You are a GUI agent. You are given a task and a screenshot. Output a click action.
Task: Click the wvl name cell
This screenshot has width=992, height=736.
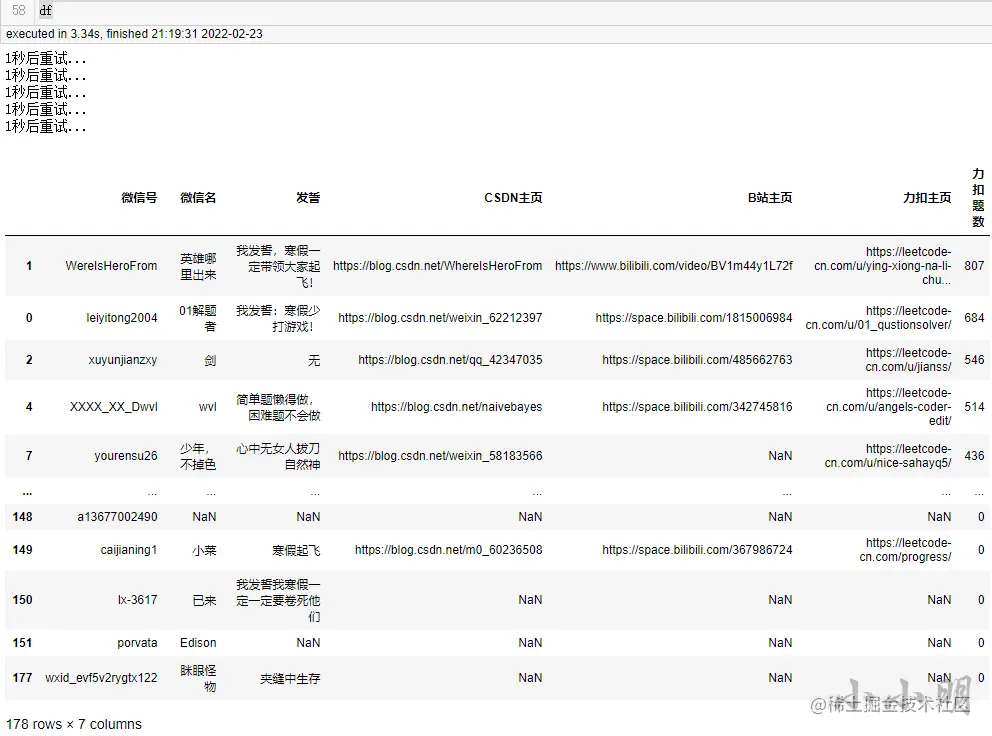208,406
